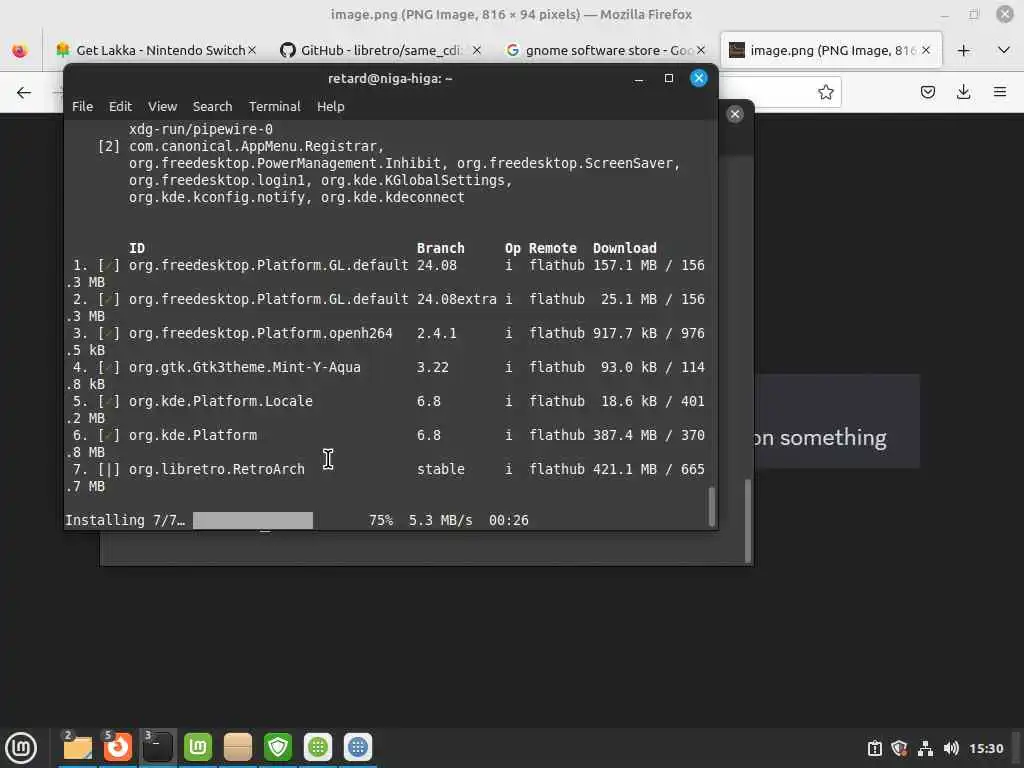Open the Help menu in terminal
Image resolution: width=1024 pixels, height=768 pixels.
[x=330, y=106]
